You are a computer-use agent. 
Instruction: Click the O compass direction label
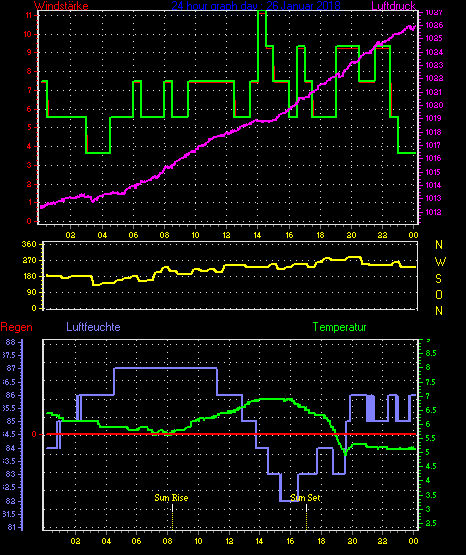[x=439, y=294]
